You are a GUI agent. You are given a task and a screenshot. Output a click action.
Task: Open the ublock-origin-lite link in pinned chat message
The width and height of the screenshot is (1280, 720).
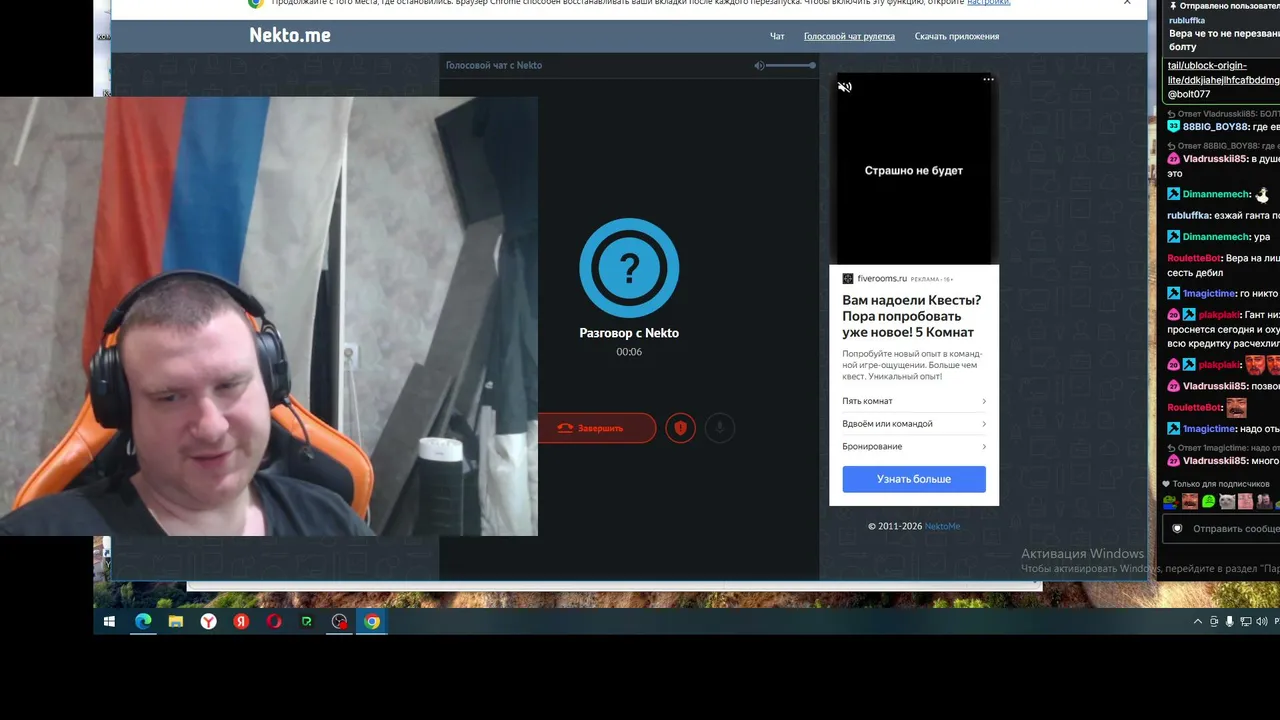click(1223, 73)
